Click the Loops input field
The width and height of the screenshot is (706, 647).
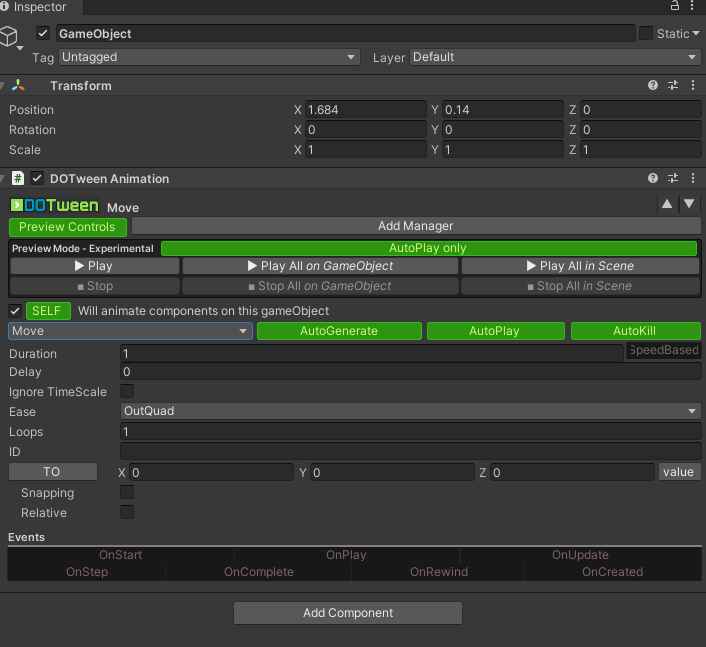[x=410, y=431]
